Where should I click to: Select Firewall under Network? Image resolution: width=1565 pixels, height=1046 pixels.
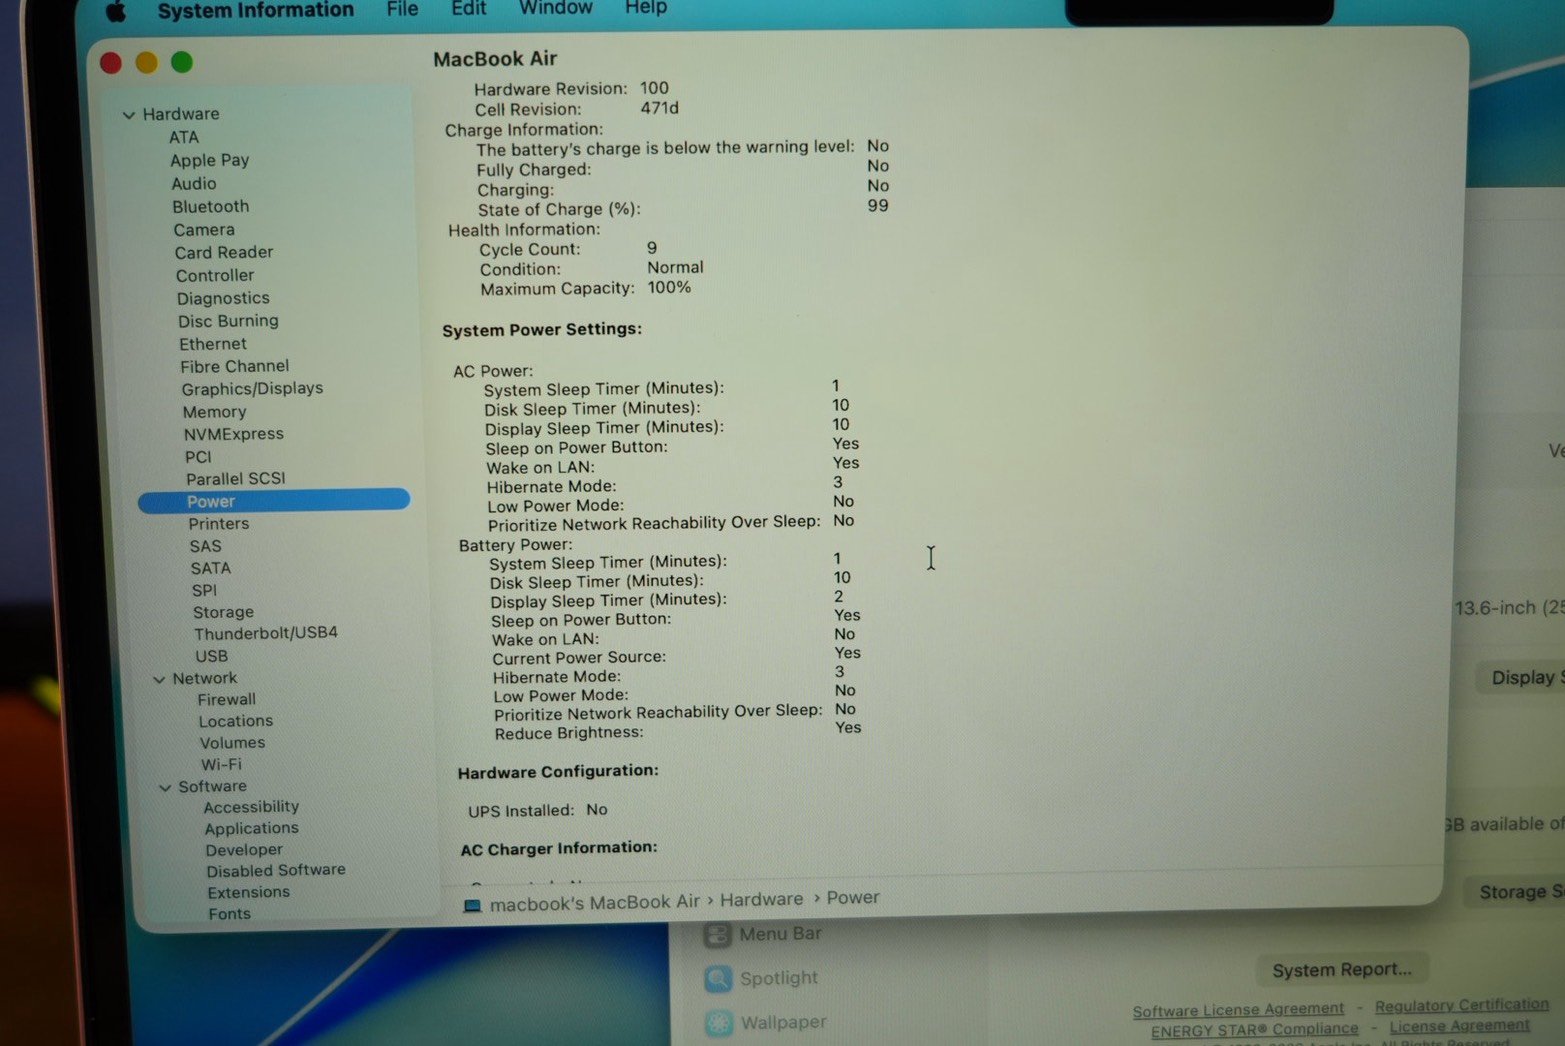[x=227, y=700]
